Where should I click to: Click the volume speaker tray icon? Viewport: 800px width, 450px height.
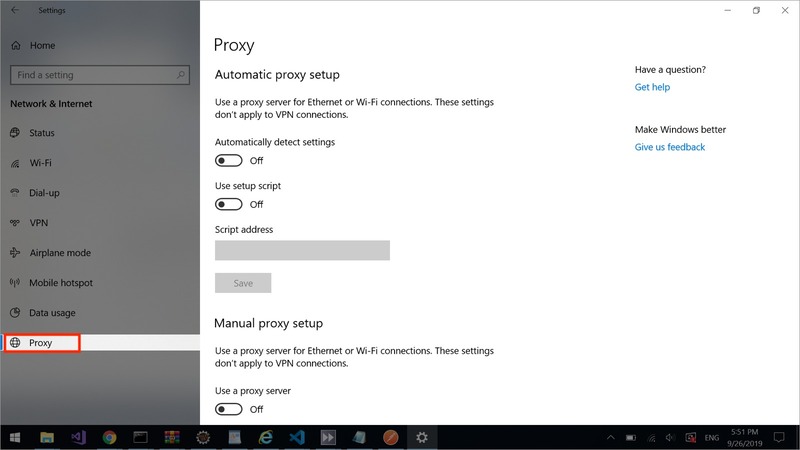[670, 438]
